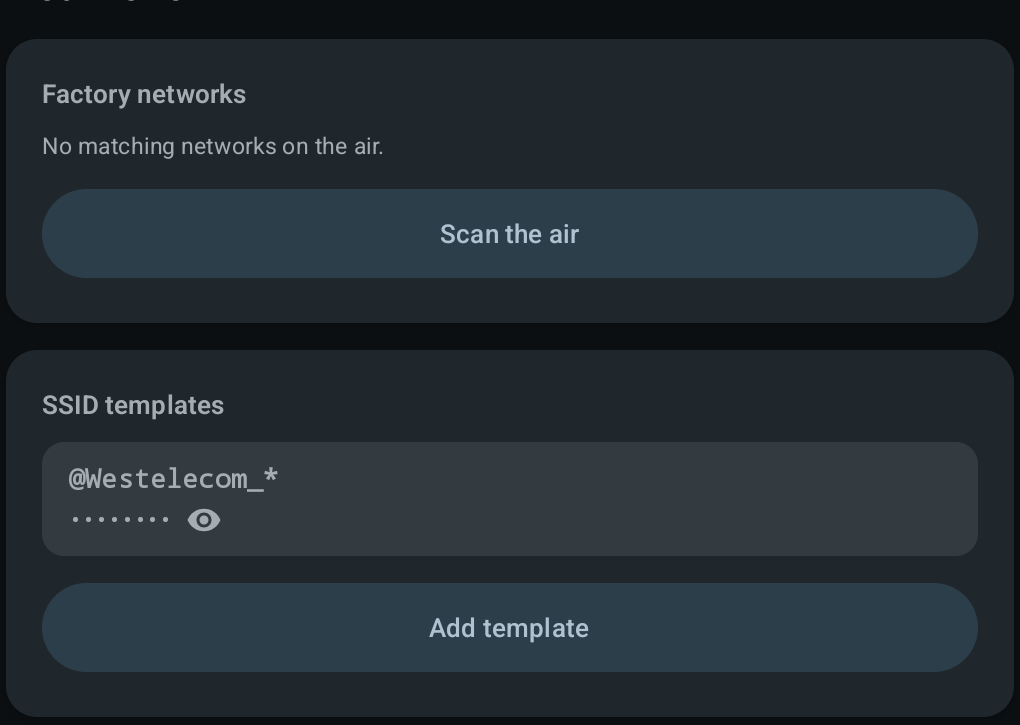Image resolution: width=1020 pixels, height=725 pixels.
Task: Add a new SSID template
Action: (x=509, y=627)
